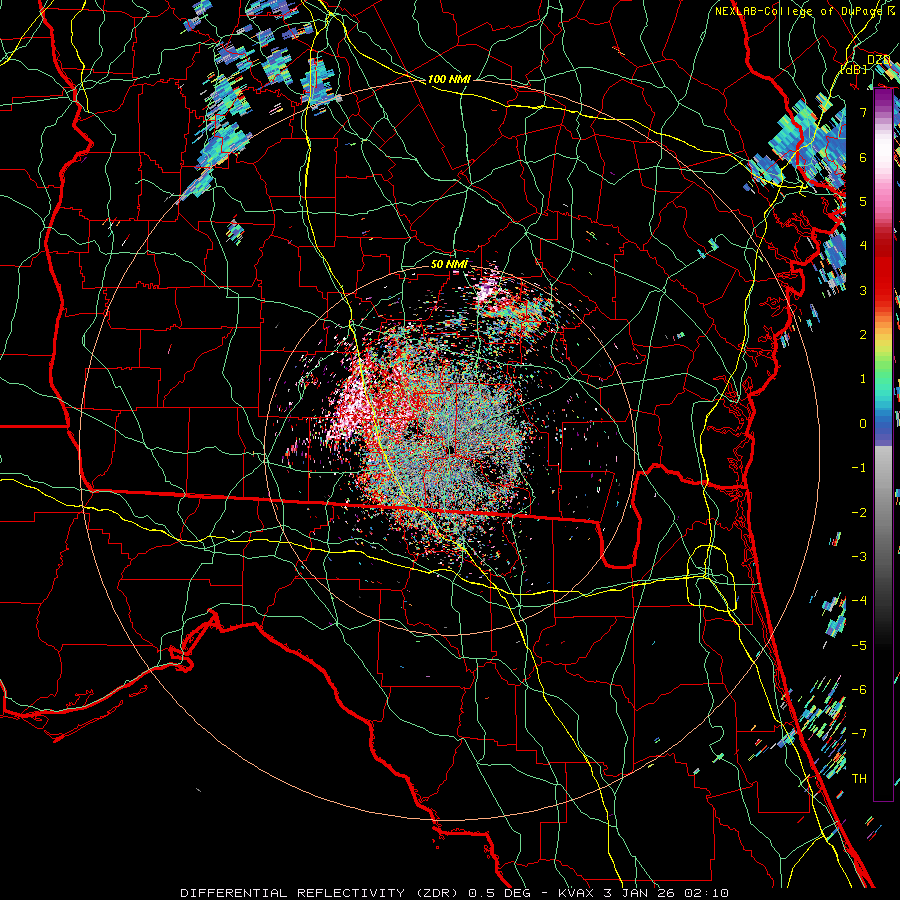Click the "-7" value on color scale
The width and height of the screenshot is (900, 900).
pos(859,734)
